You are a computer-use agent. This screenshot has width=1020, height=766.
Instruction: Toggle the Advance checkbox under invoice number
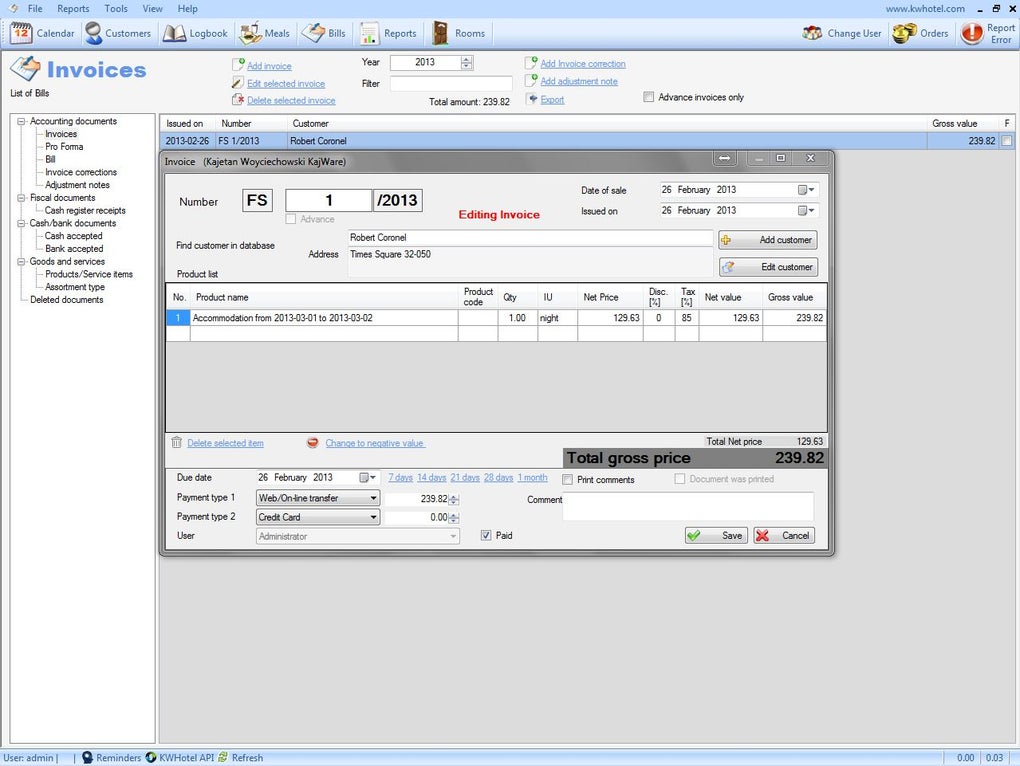coord(291,219)
